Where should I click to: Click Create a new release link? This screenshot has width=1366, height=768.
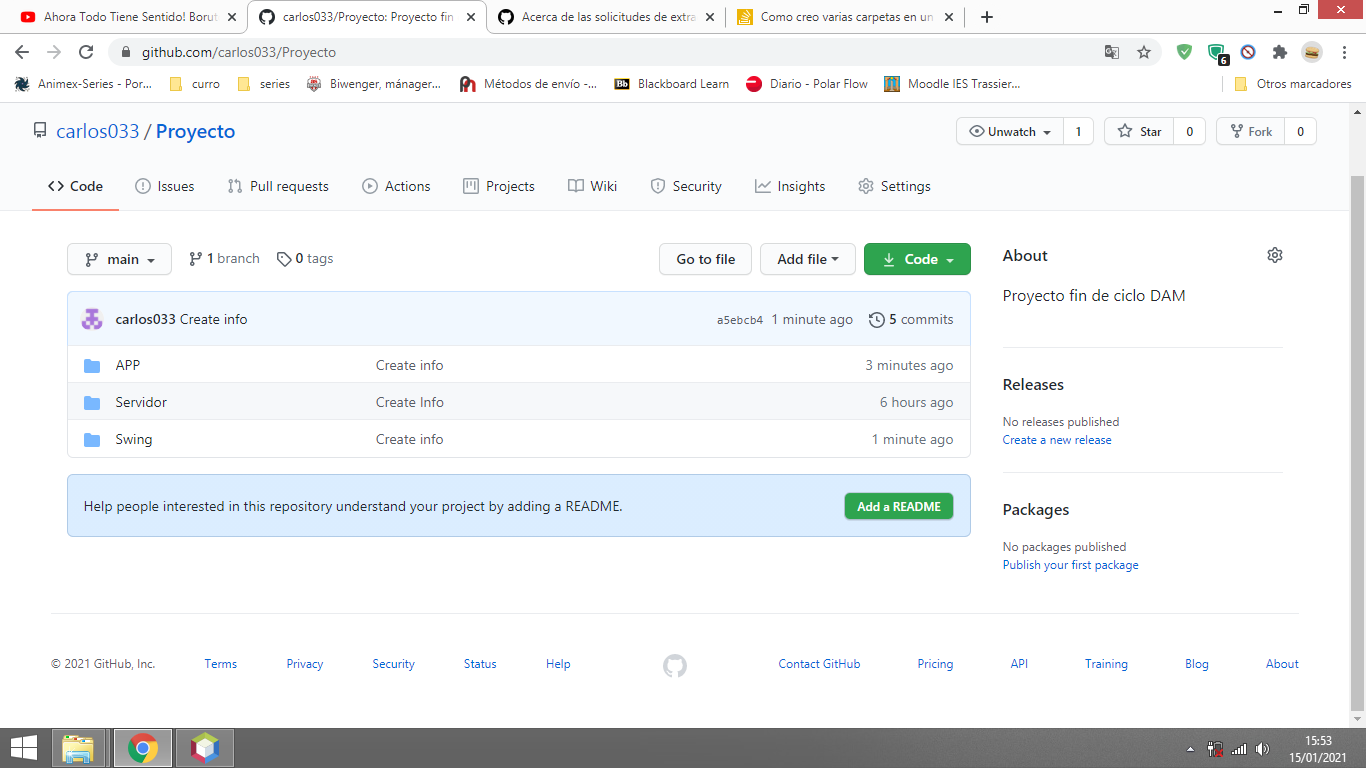pyautogui.click(x=1057, y=440)
